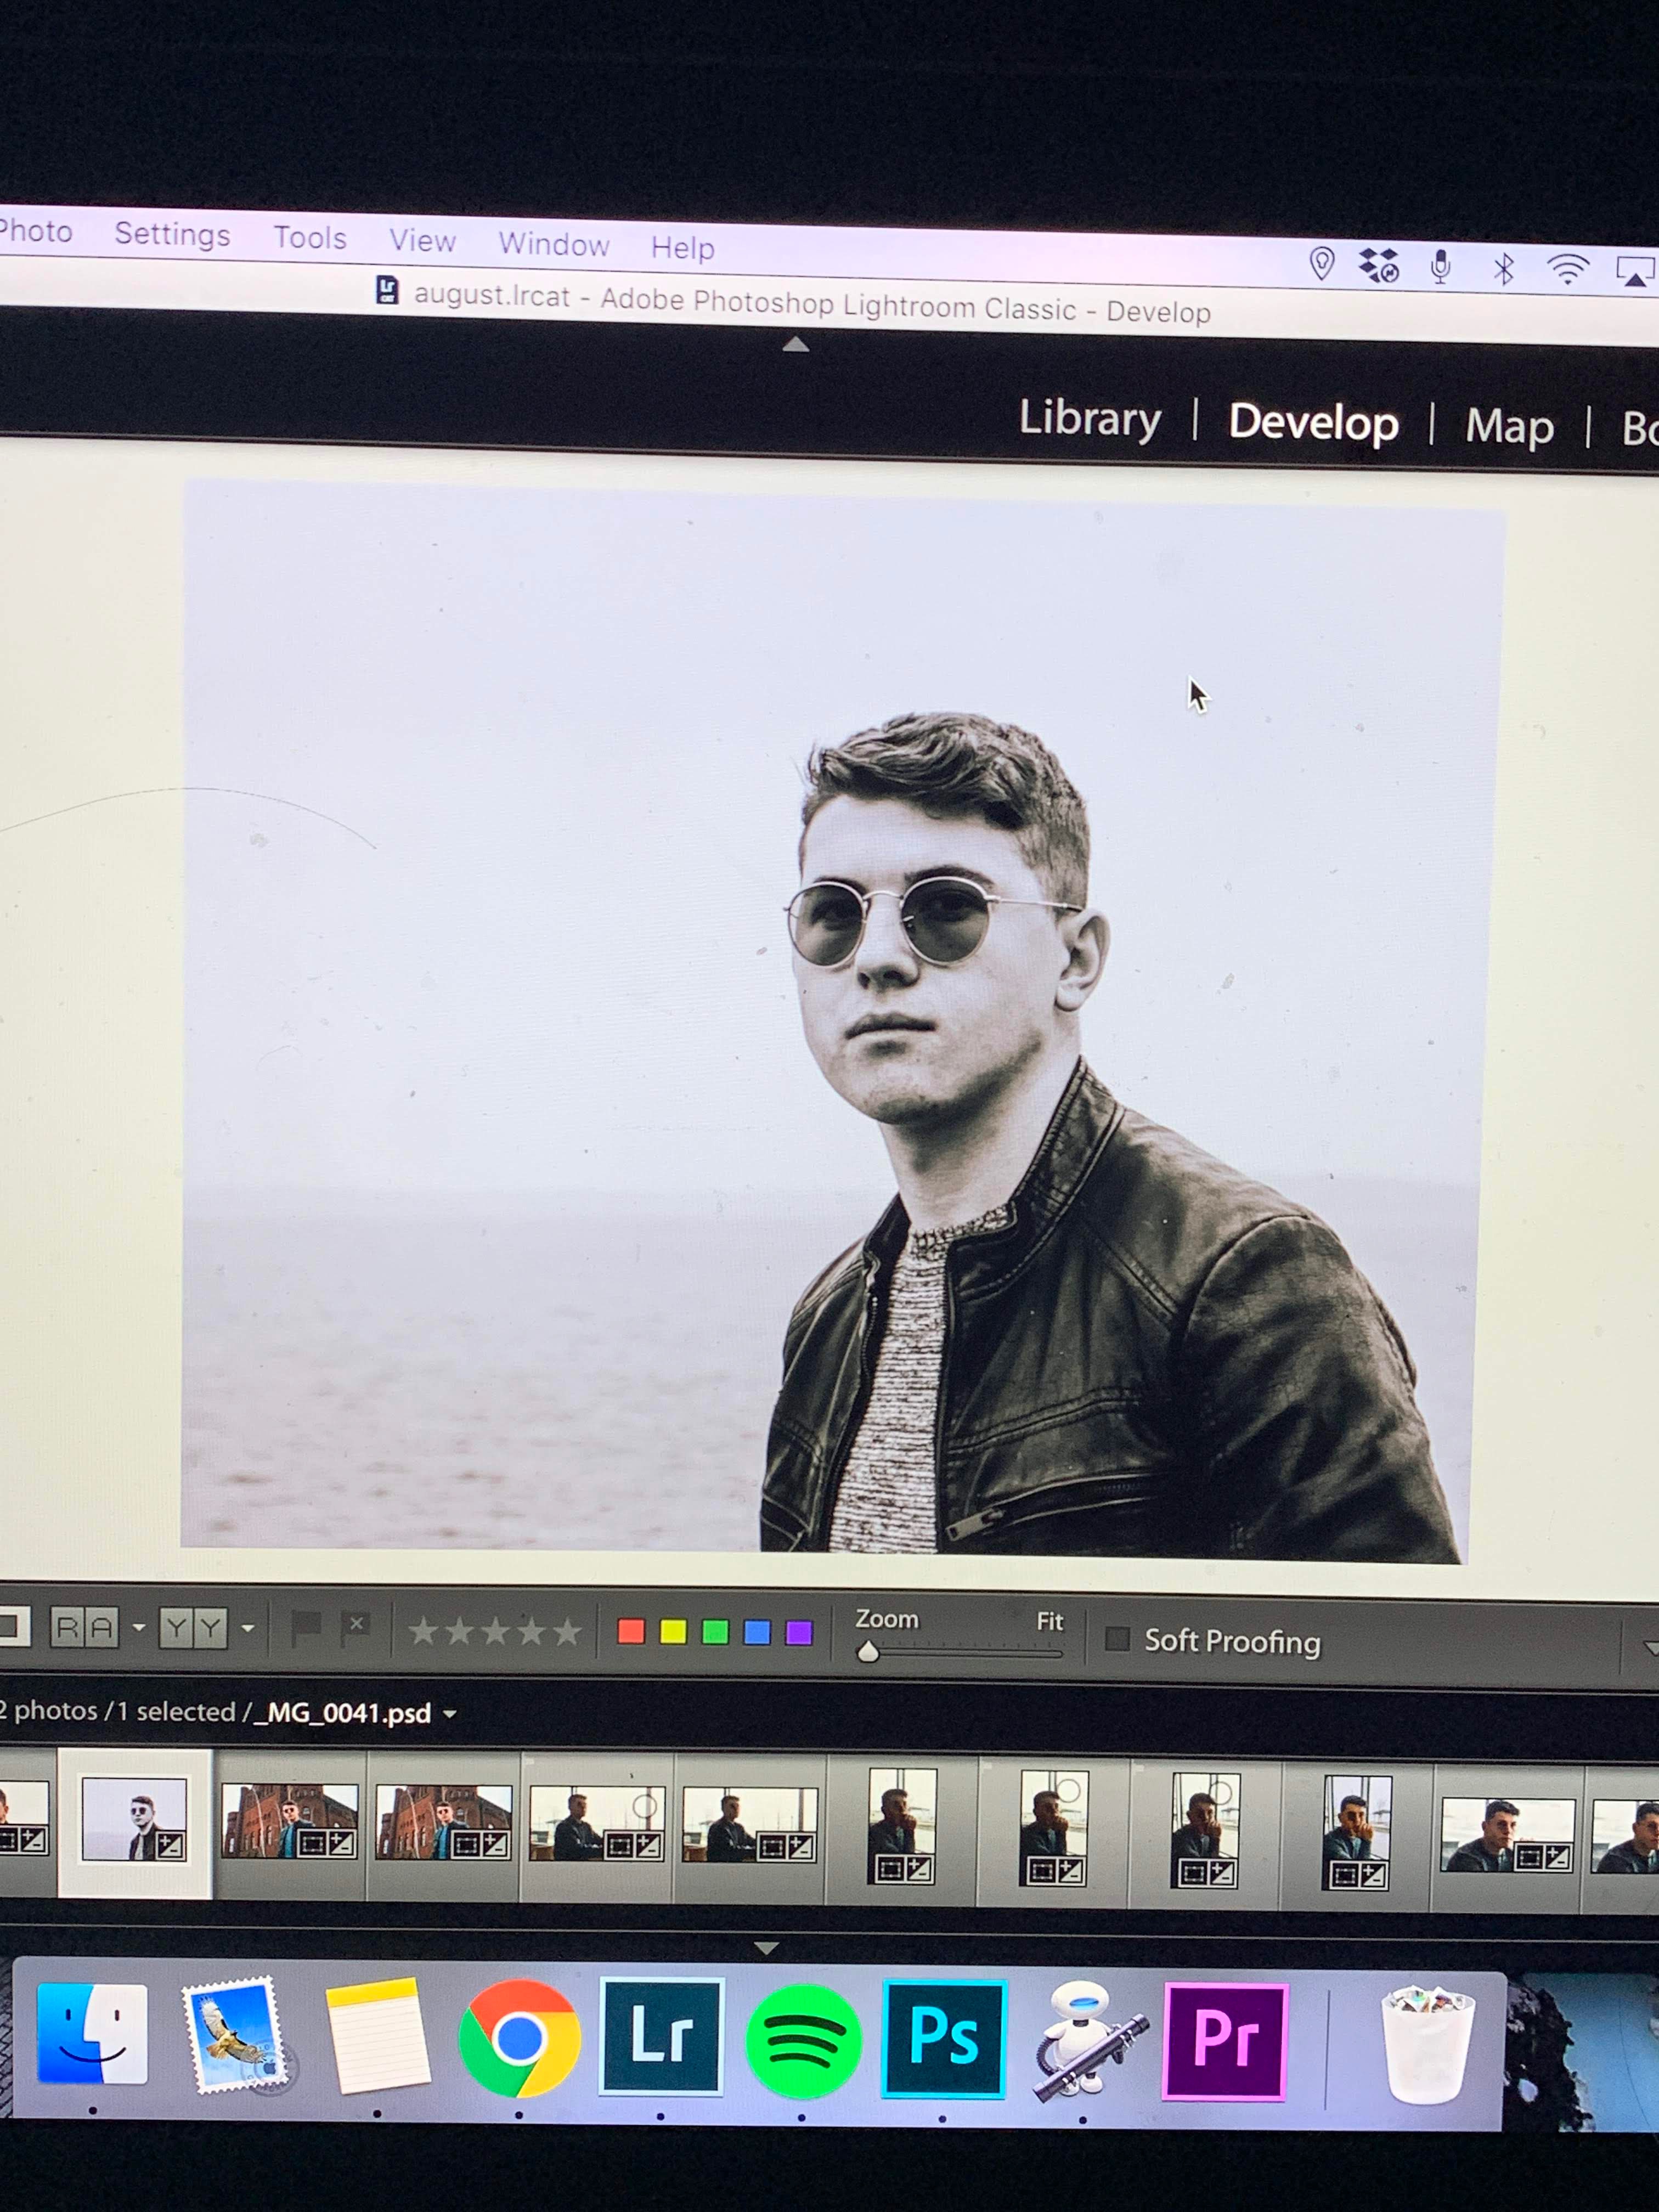The width and height of the screenshot is (1659, 2212).
Task: Open the filmstrip source dropdown next to _MG_0041.psd
Action: (x=450, y=1713)
